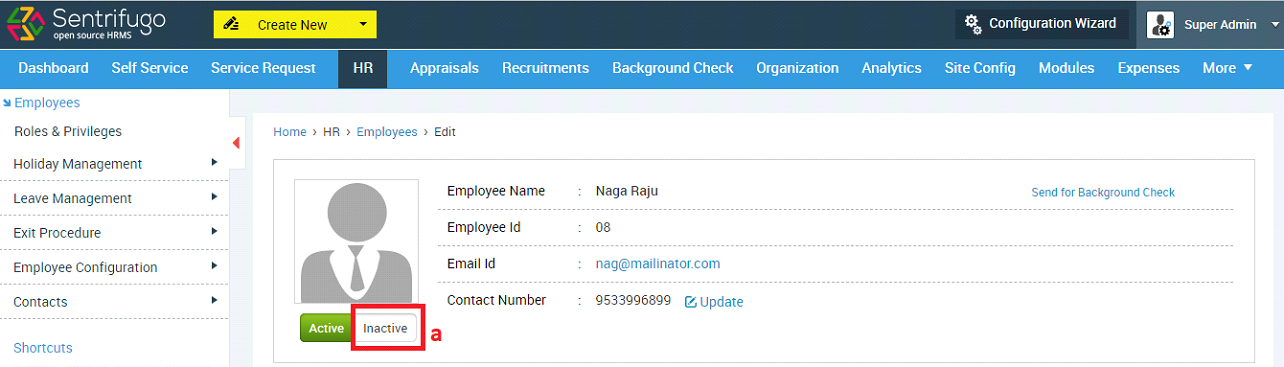
Task: Click the Configuration Wizard gear icon
Action: (972, 23)
